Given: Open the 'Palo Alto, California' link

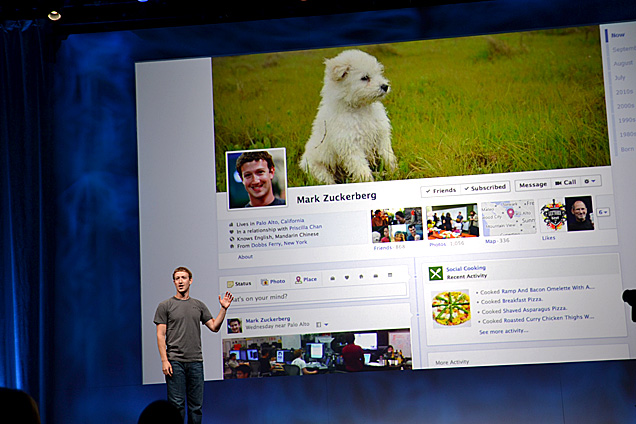Looking at the screenshot, I should pyautogui.click(x=280, y=222).
